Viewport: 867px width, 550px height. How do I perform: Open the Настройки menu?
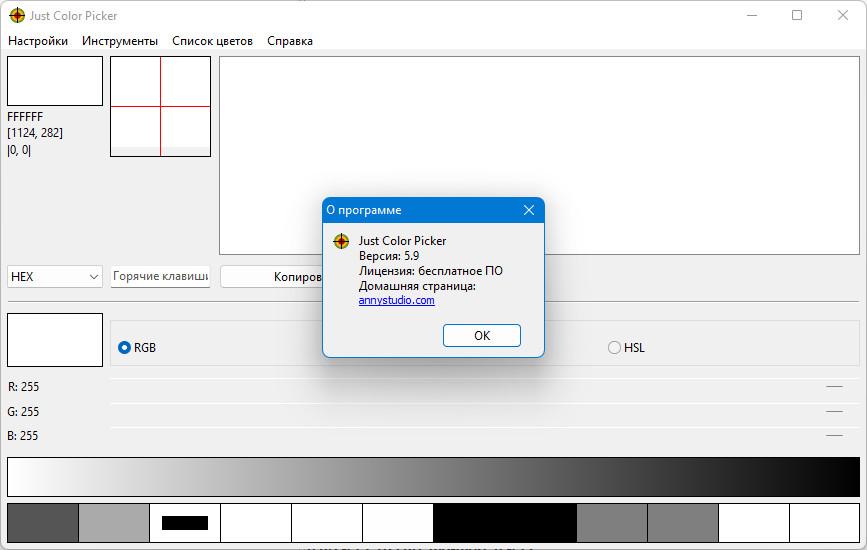coord(38,41)
